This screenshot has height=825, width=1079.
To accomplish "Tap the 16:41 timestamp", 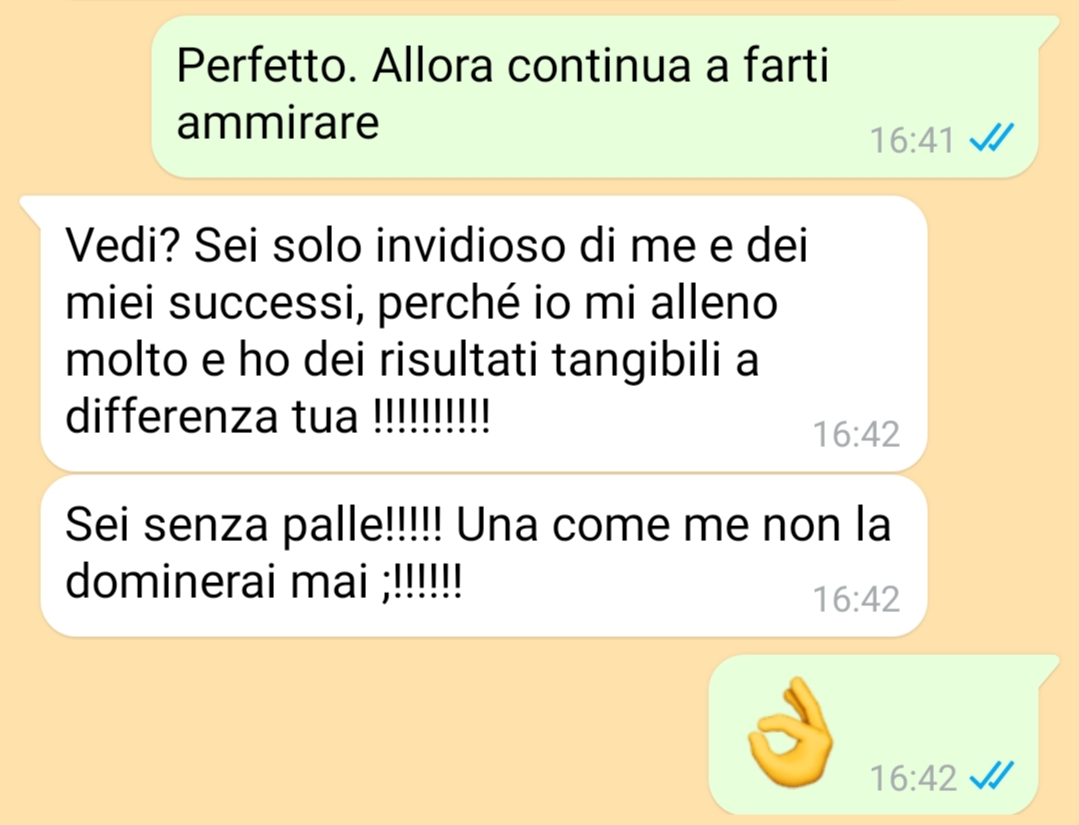I will pyautogui.click(x=912, y=140).
